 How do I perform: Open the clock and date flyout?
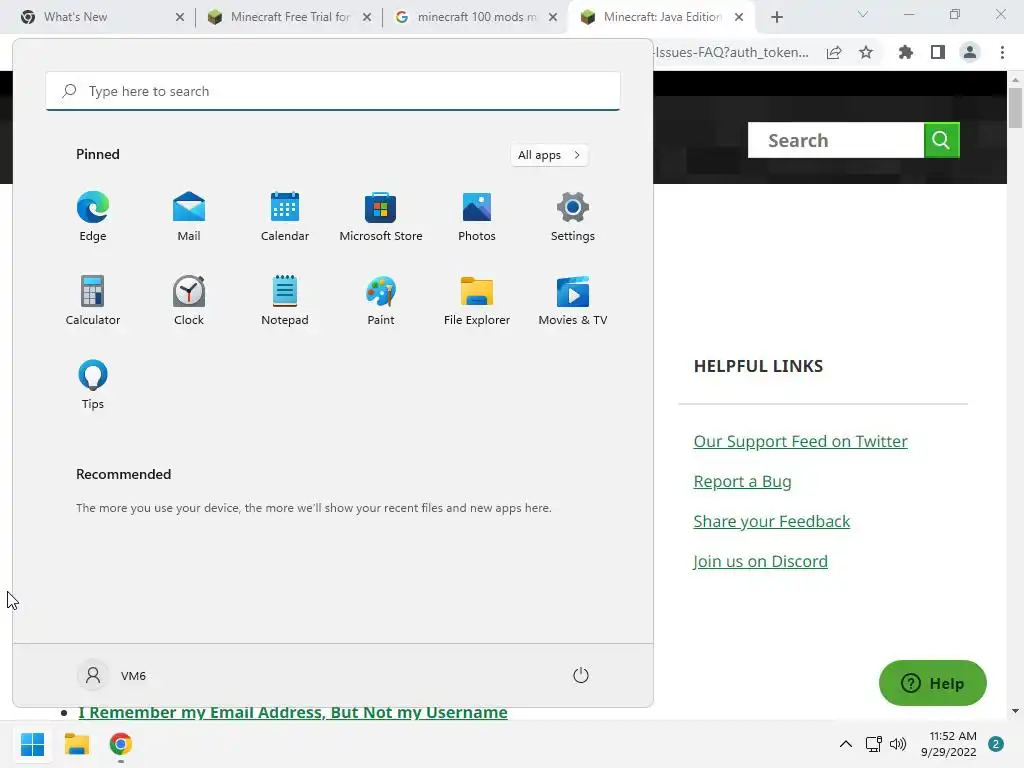[x=949, y=744]
